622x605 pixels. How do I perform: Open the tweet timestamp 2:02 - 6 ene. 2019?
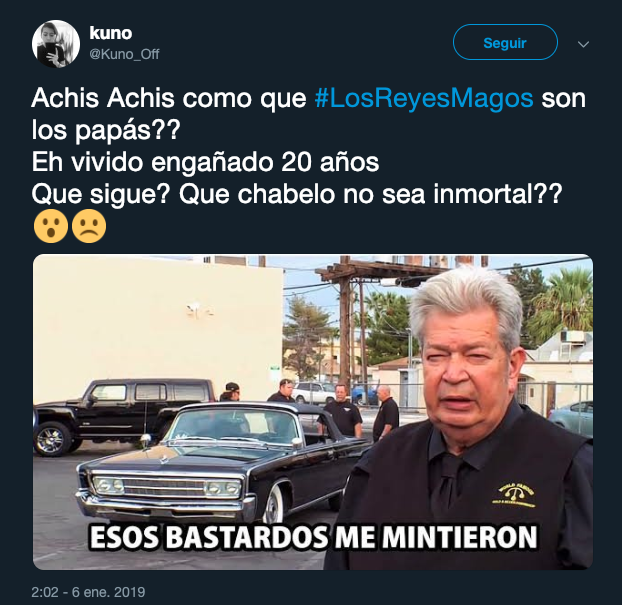point(88,592)
